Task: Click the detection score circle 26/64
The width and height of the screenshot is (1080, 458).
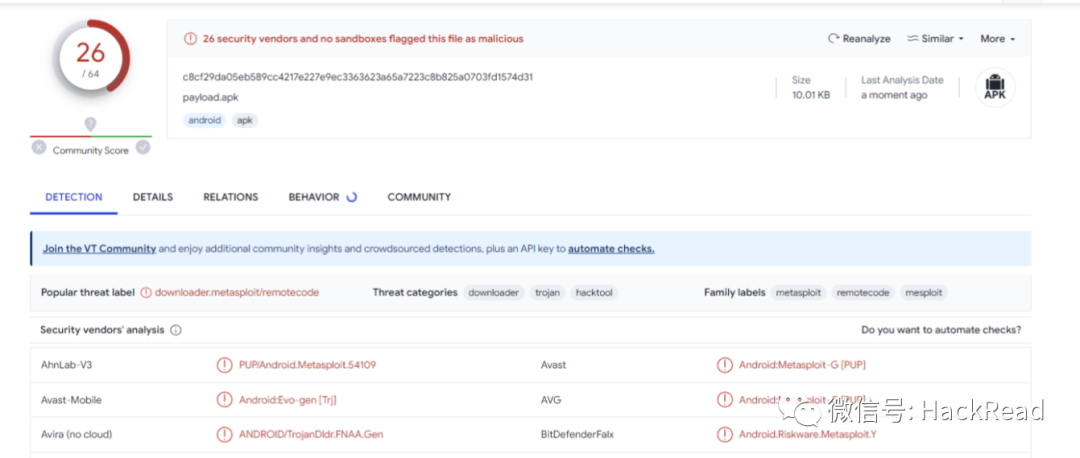Action: pyautogui.click(x=90, y=59)
